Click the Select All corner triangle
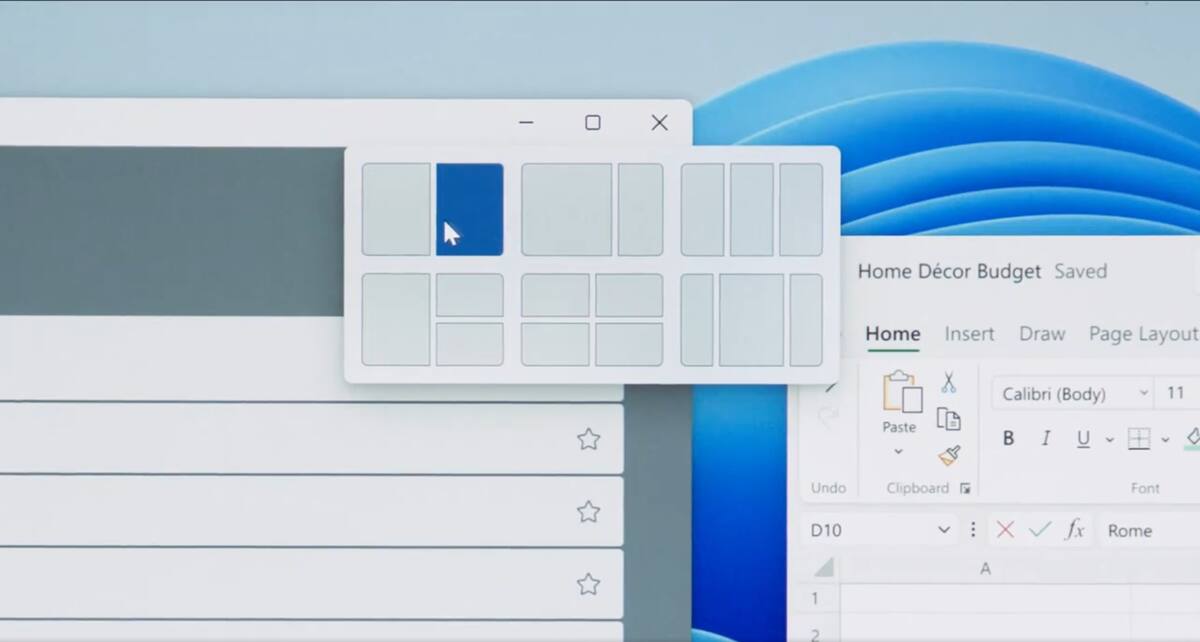 [823, 568]
